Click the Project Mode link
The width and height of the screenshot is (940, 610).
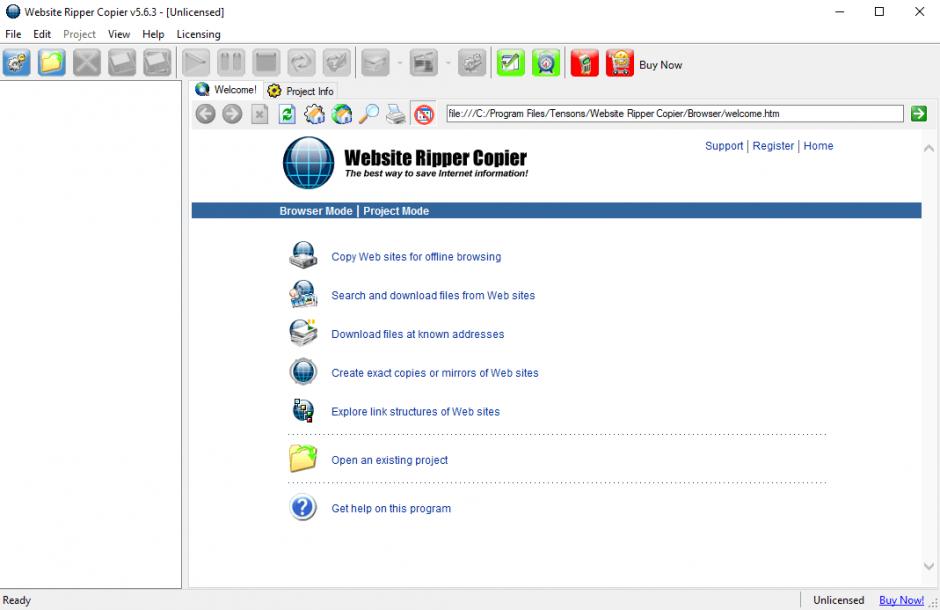[x=396, y=211]
